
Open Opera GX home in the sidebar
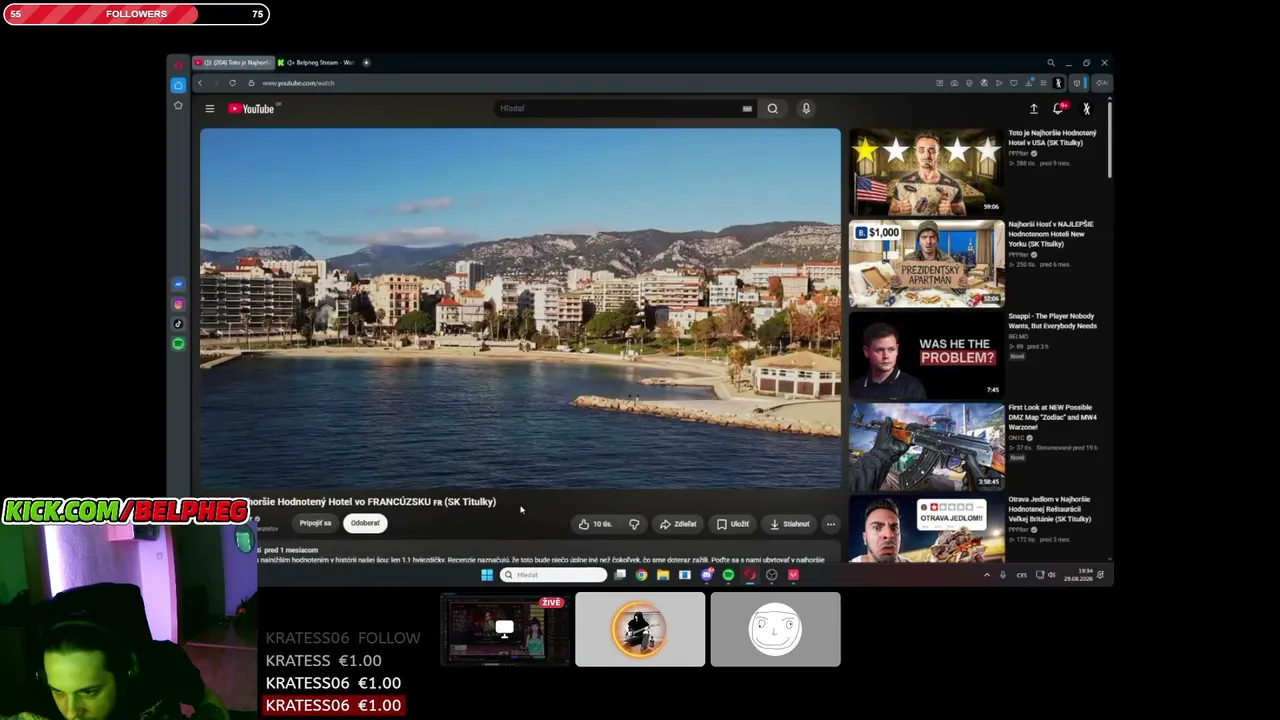click(x=178, y=85)
